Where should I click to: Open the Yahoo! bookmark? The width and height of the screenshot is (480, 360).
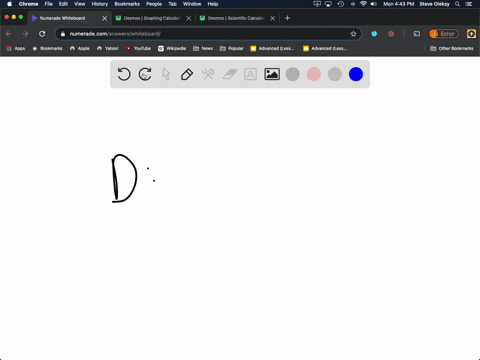click(108, 48)
